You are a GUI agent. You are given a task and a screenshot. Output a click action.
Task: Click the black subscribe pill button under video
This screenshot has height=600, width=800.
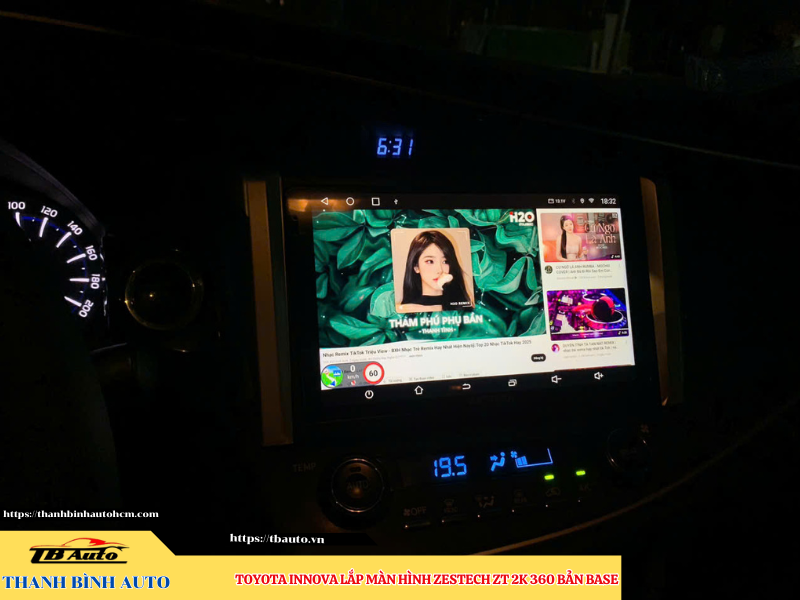[538, 358]
